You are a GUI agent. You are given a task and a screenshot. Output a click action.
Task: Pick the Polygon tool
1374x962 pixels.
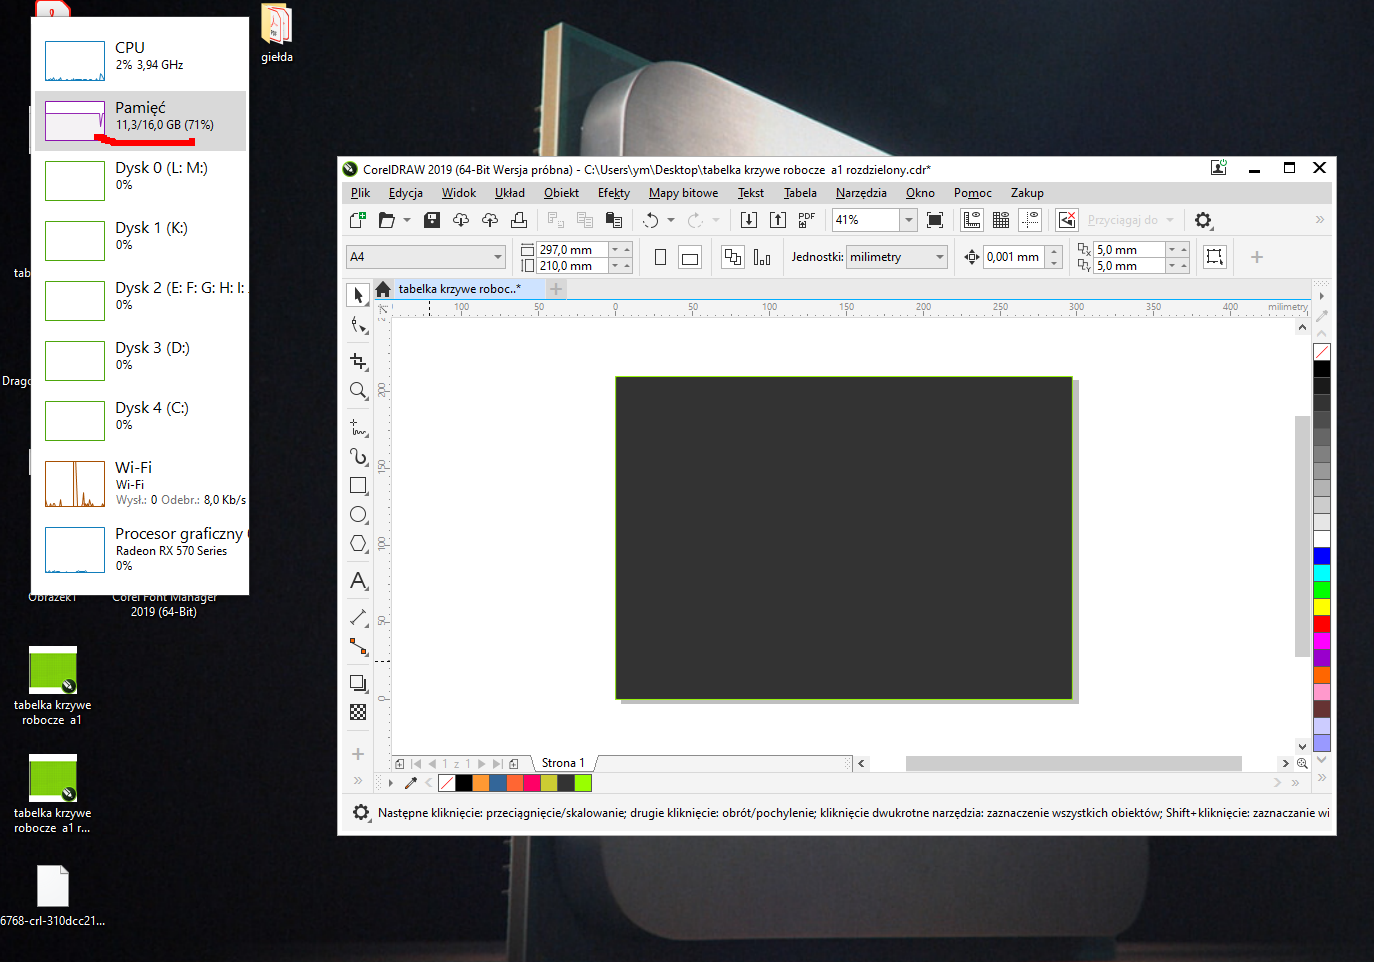point(358,544)
